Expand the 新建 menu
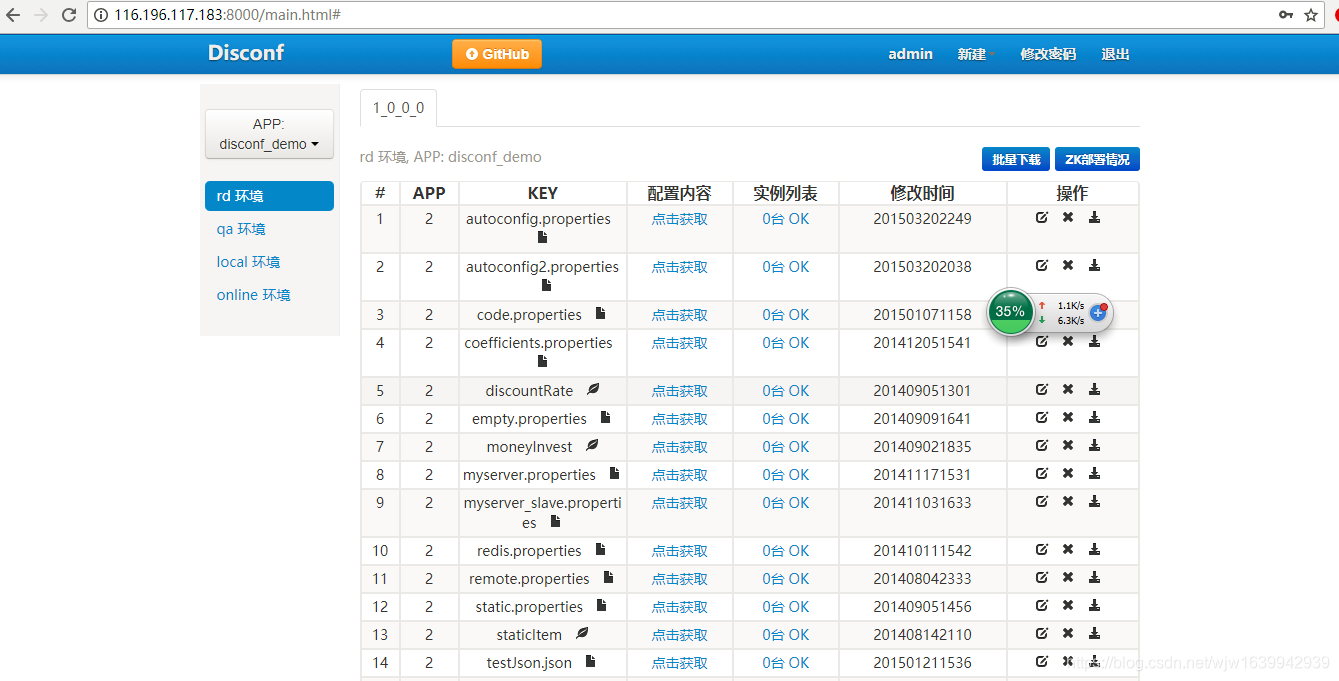 976,54
